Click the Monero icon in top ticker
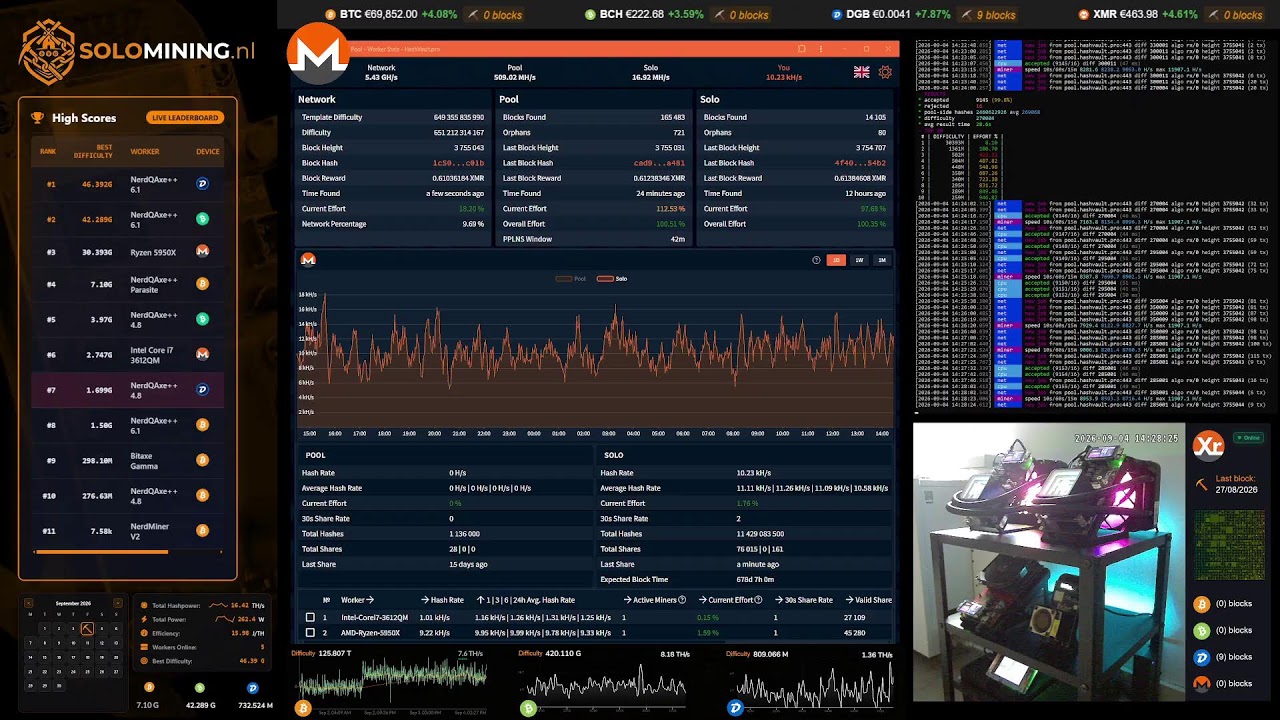 pos(1084,15)
